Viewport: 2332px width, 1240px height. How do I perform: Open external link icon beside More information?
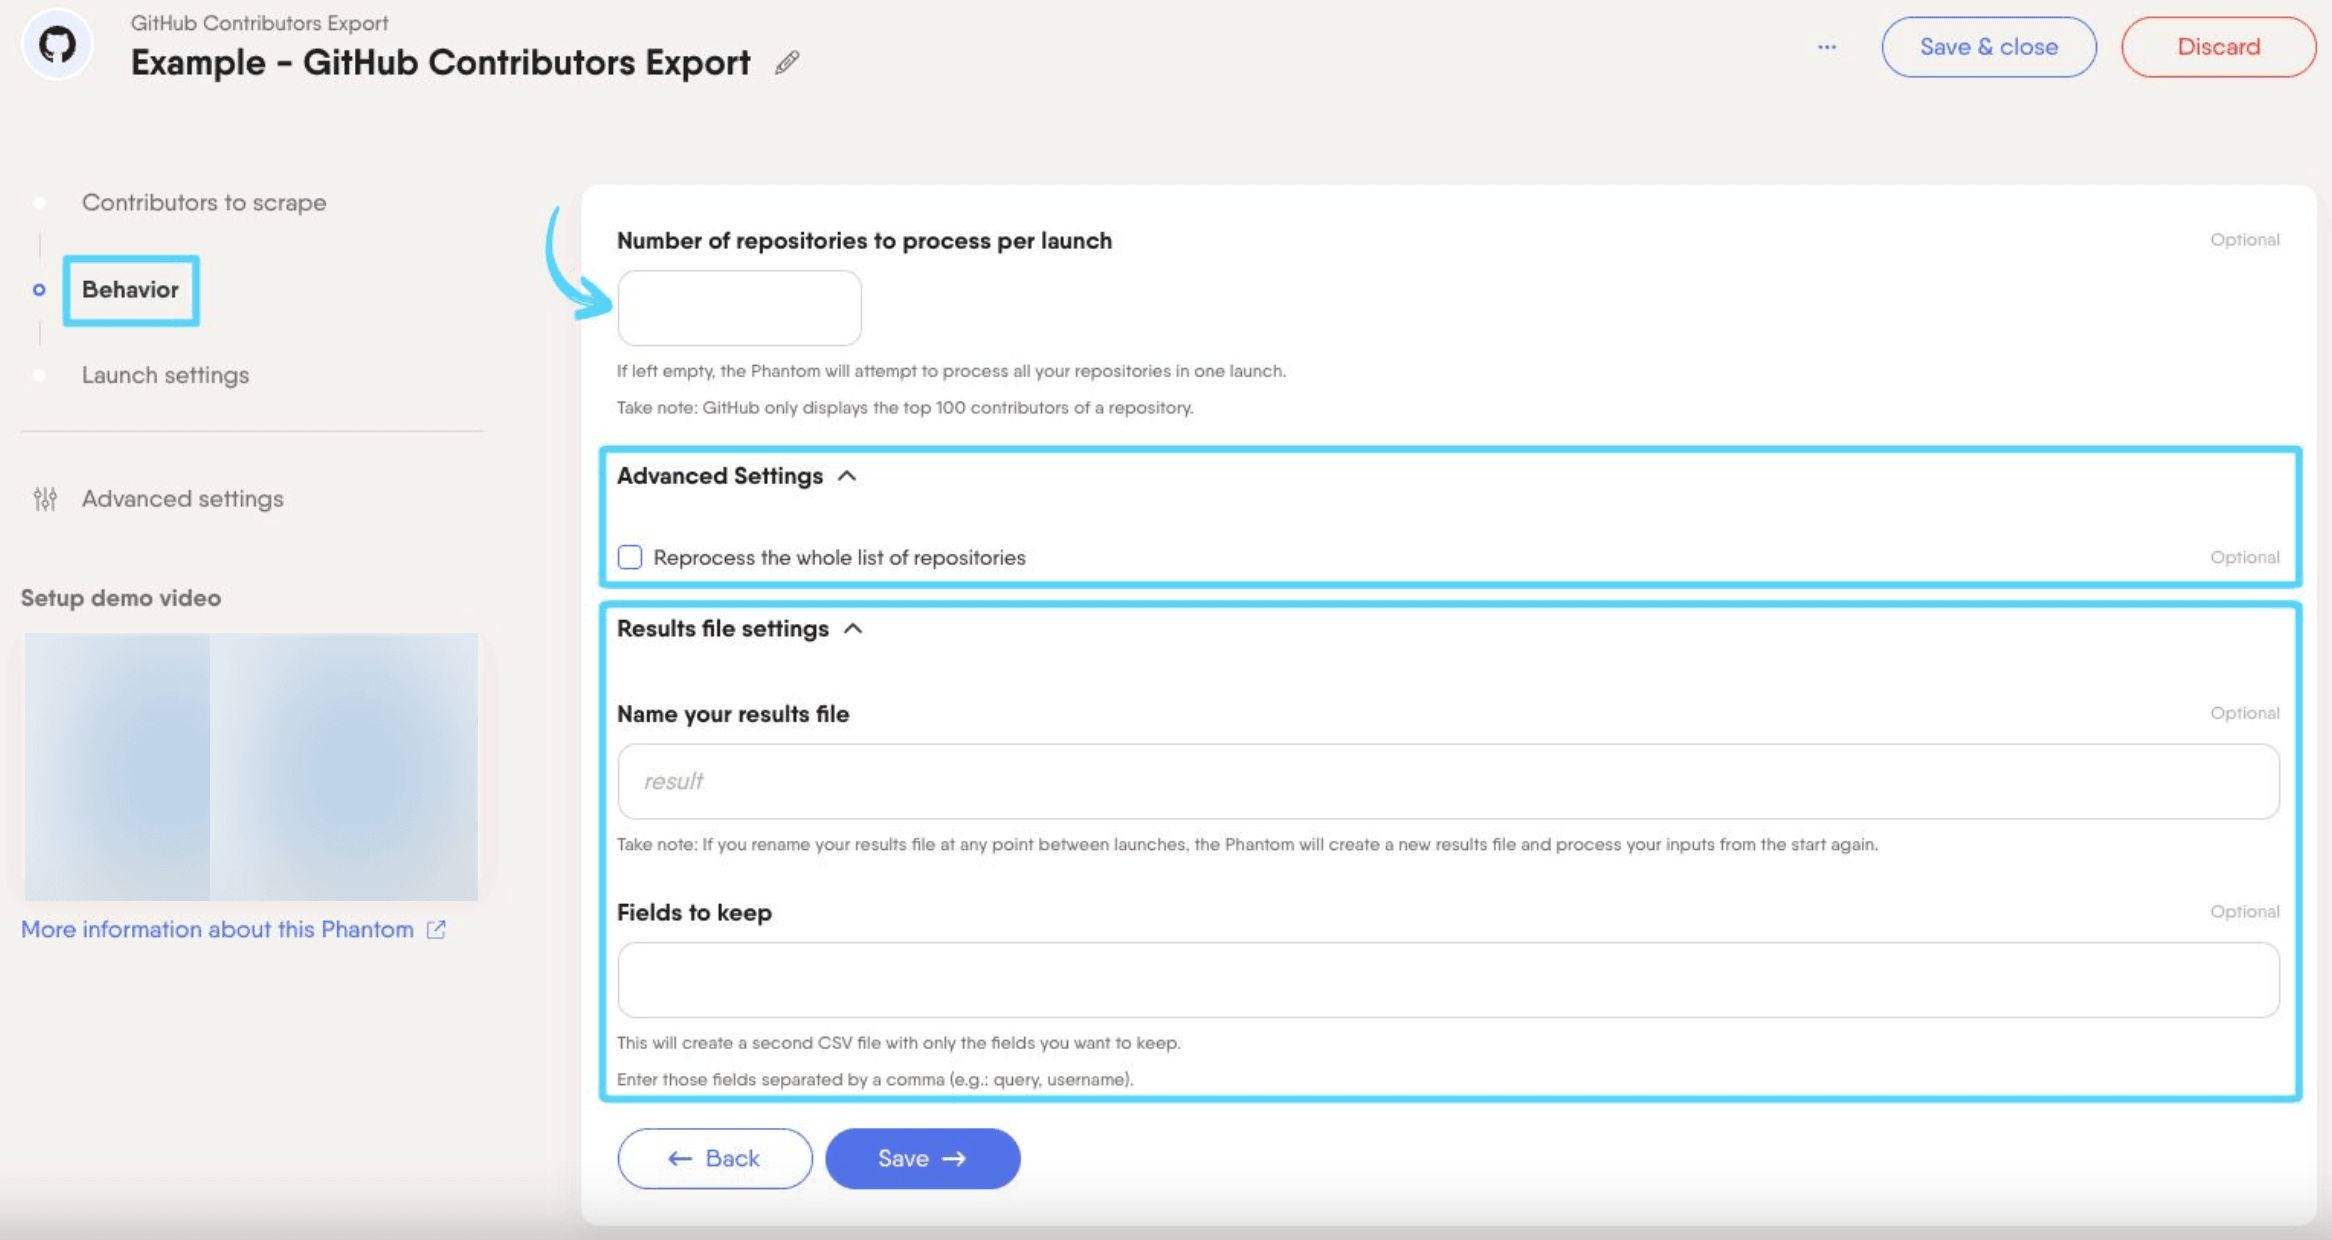[436, 929]
